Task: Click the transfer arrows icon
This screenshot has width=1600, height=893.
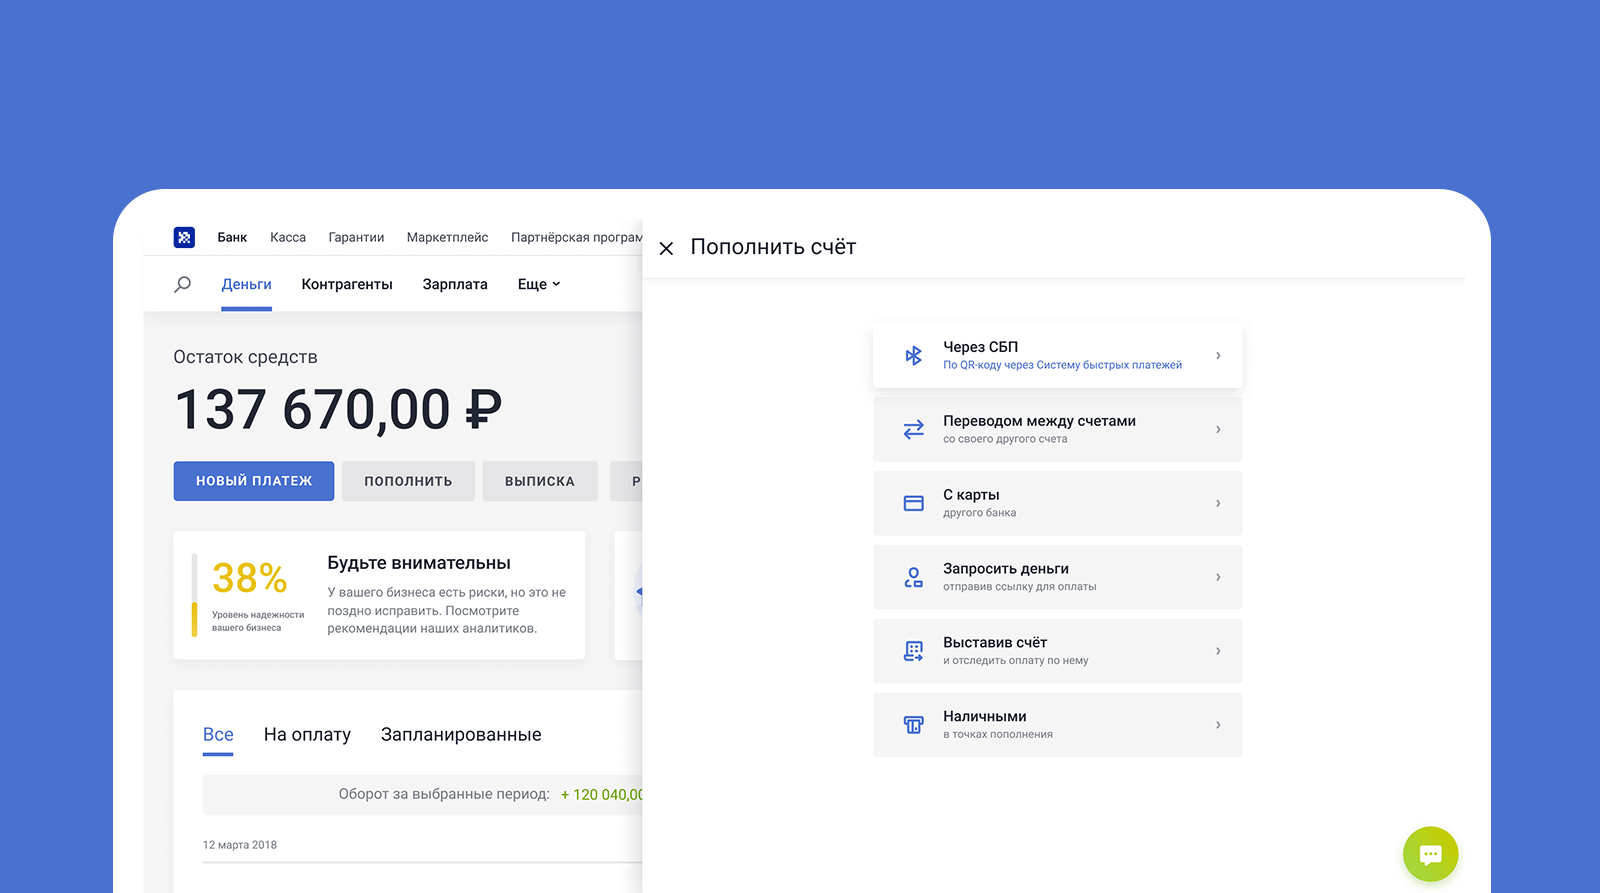Action: (x=914, y=430)
